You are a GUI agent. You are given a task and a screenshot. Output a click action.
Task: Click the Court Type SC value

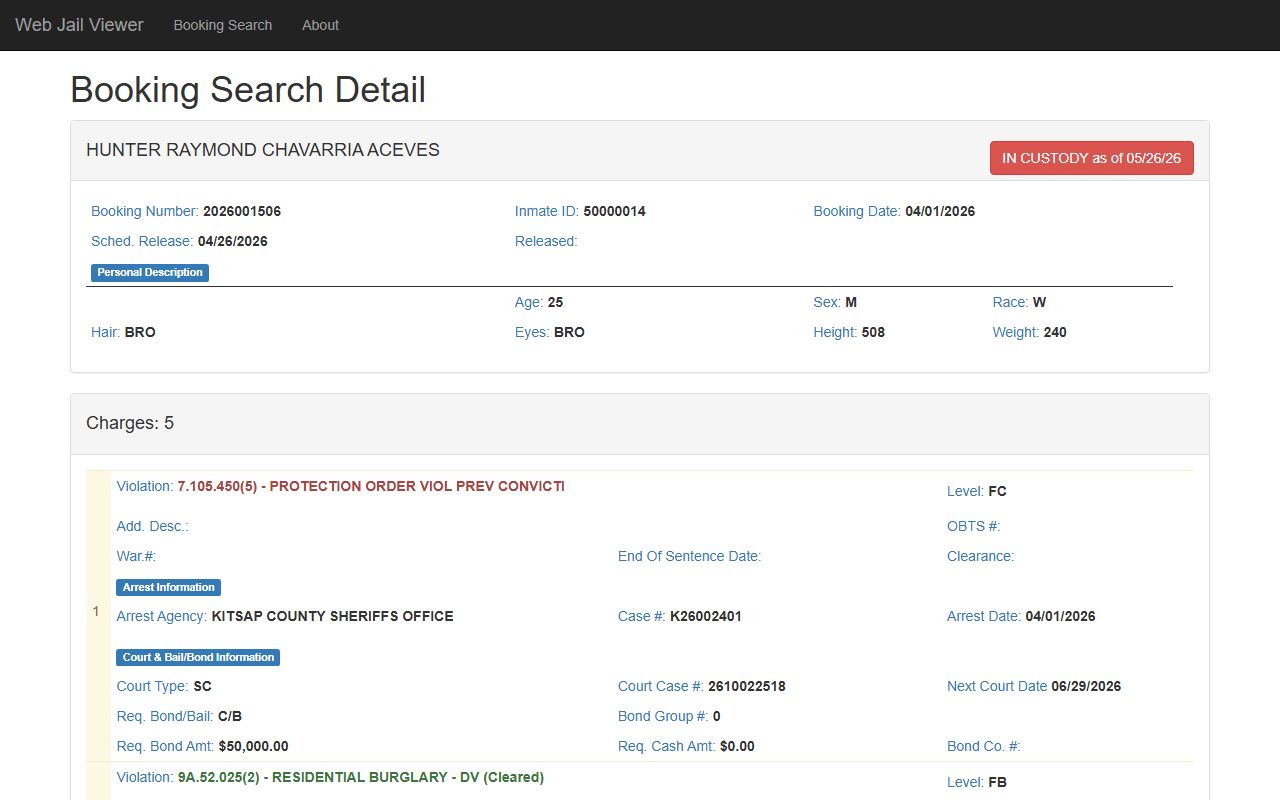pos(203,686)
